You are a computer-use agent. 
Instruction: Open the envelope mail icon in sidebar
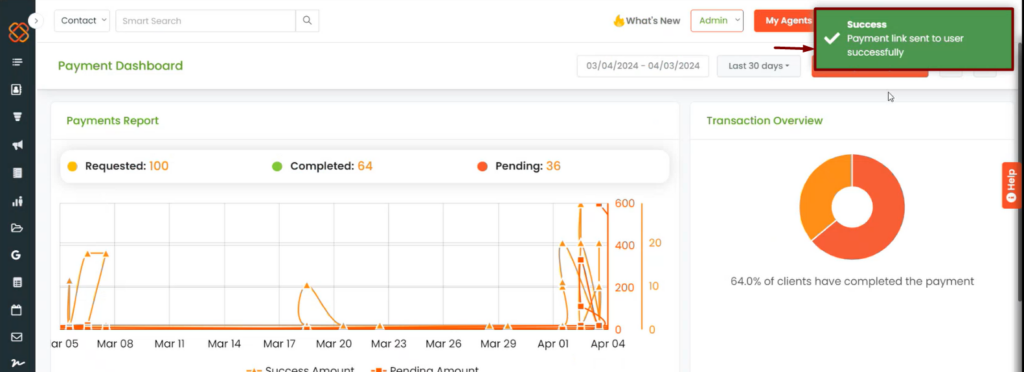pyautogui.click(x=17, y=337)
